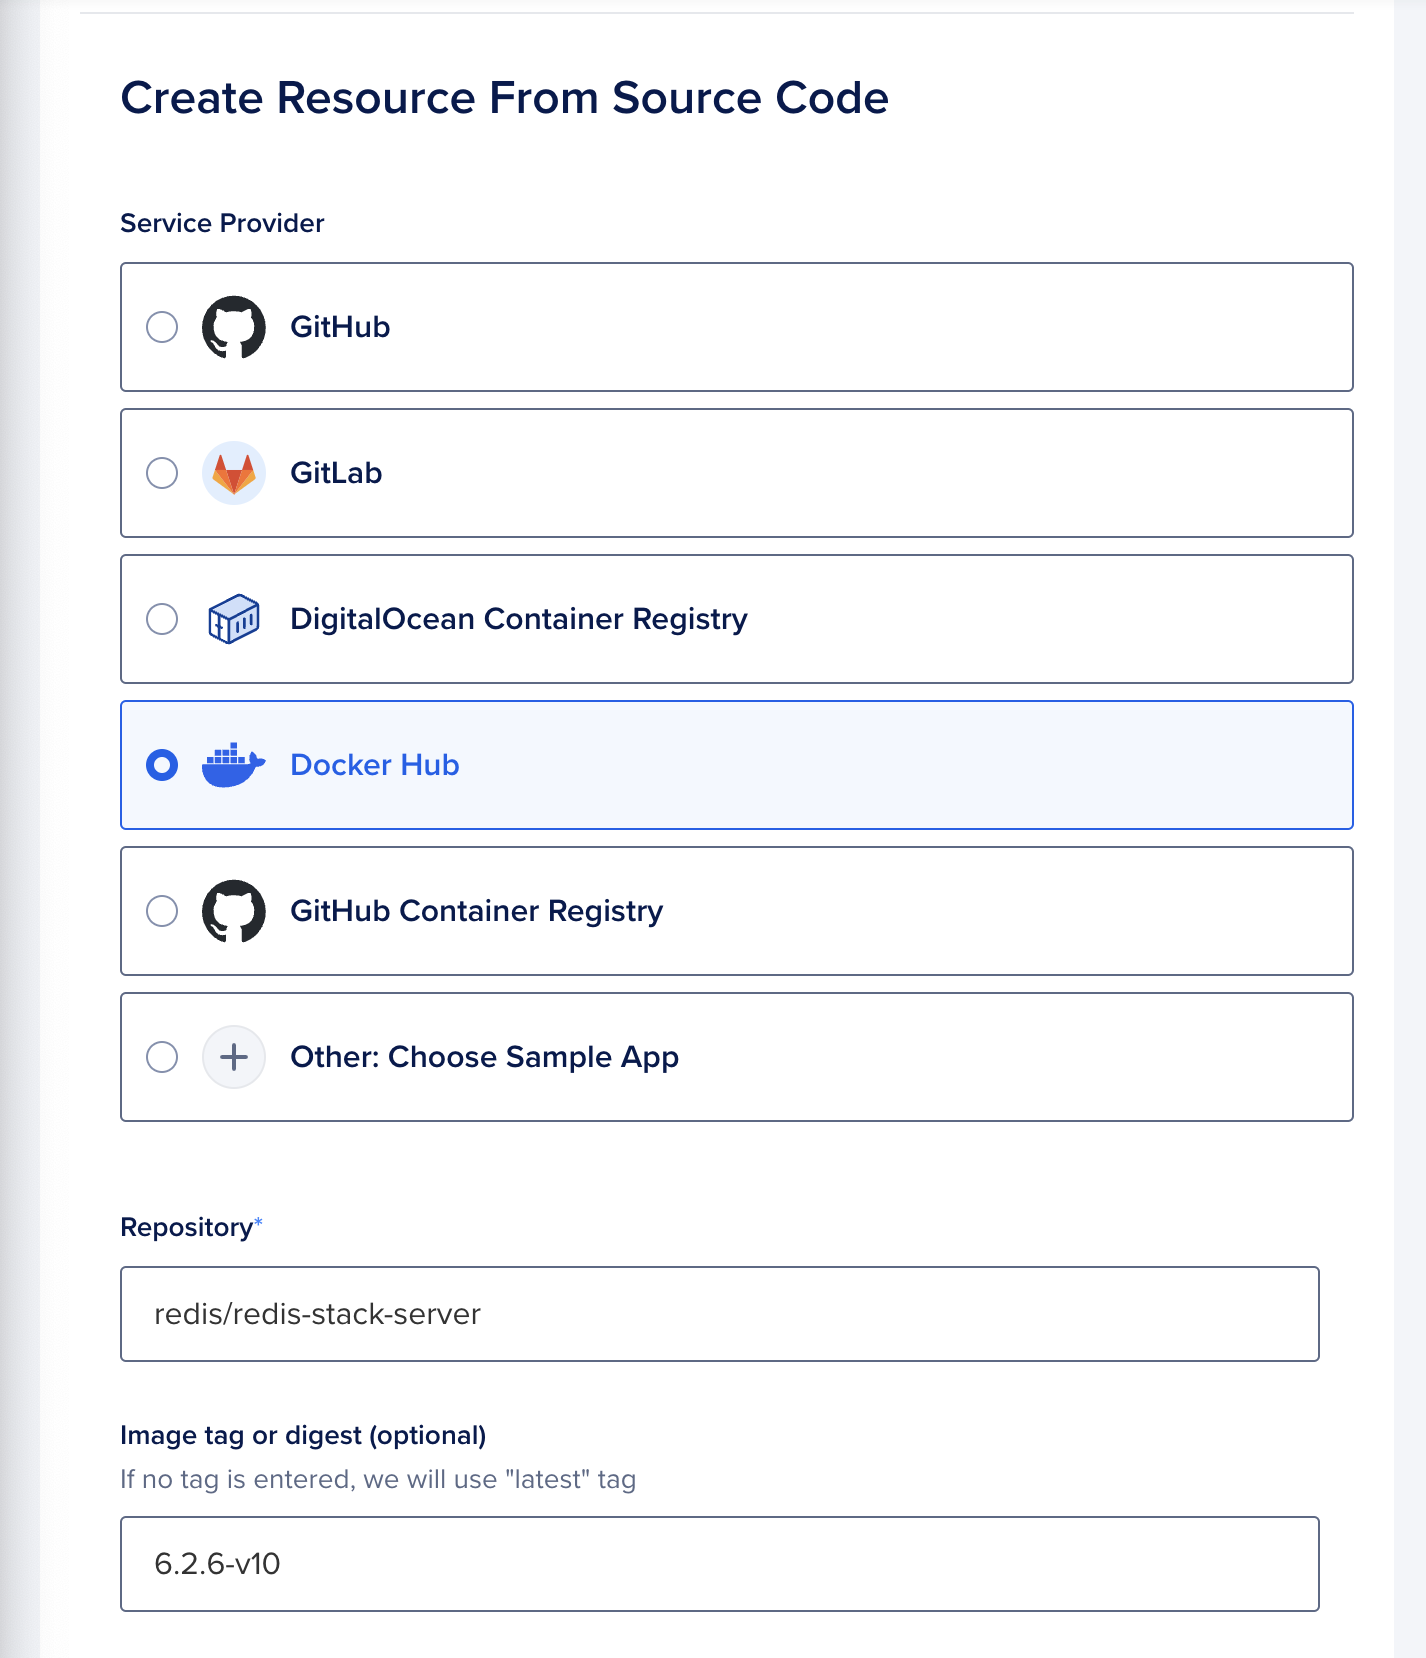Click the latest tag hint text

coord(378,1481)
